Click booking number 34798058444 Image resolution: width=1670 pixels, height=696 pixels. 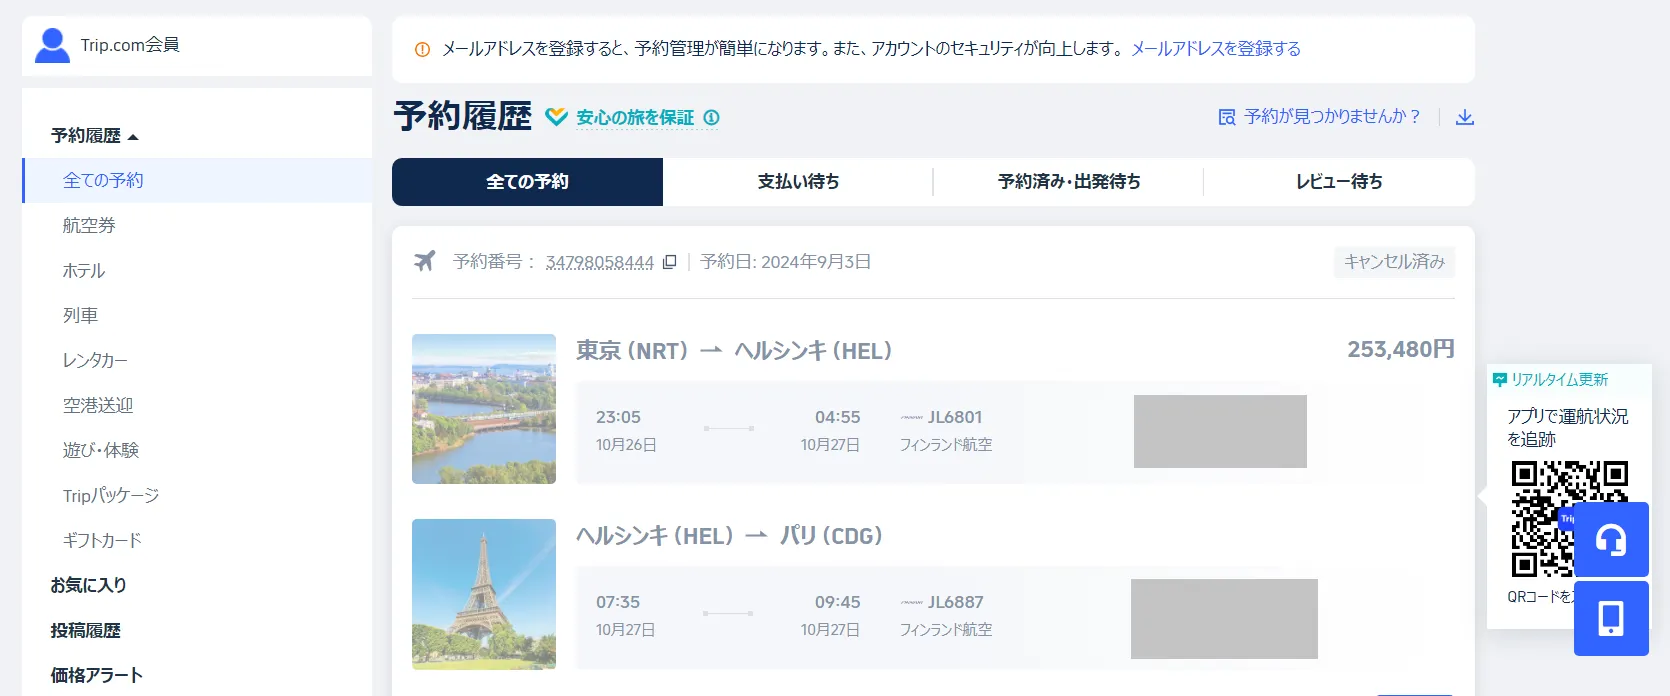tap(599, 262)
